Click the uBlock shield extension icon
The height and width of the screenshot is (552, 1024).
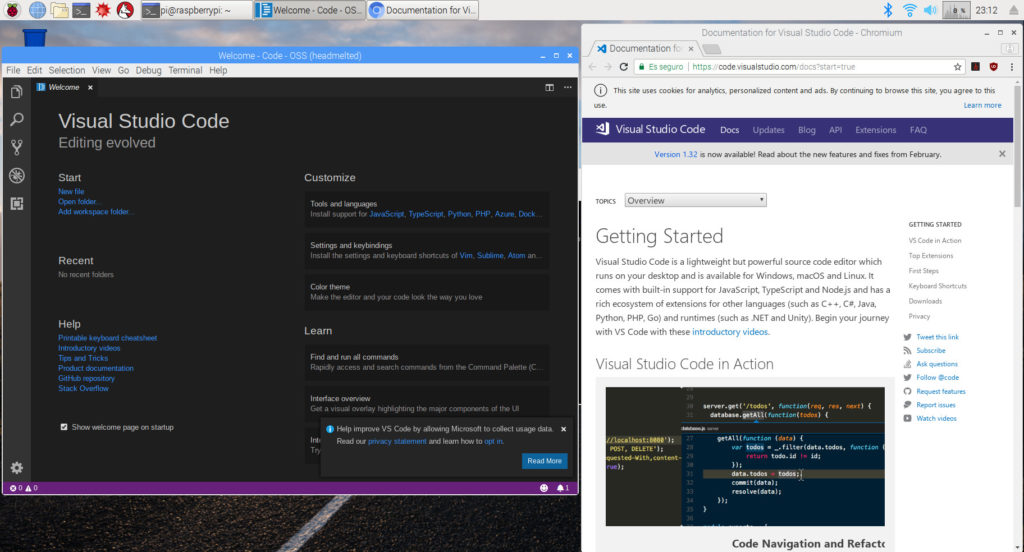993,67
